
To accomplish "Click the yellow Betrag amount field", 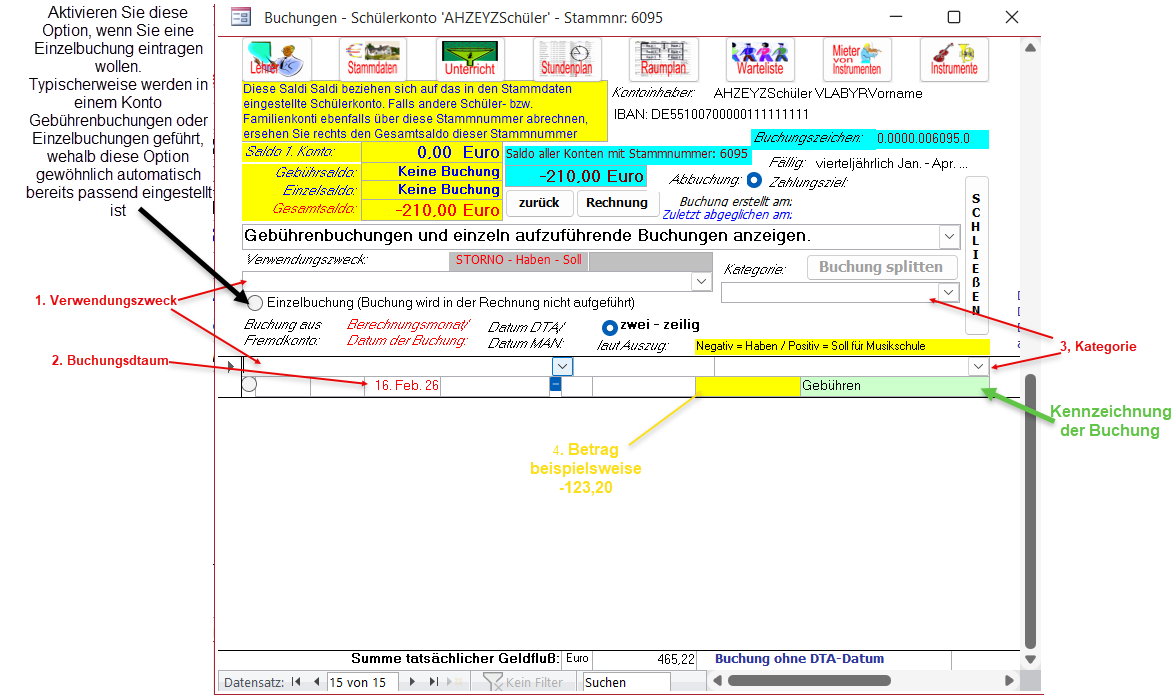I will click(x=746, y=386).
